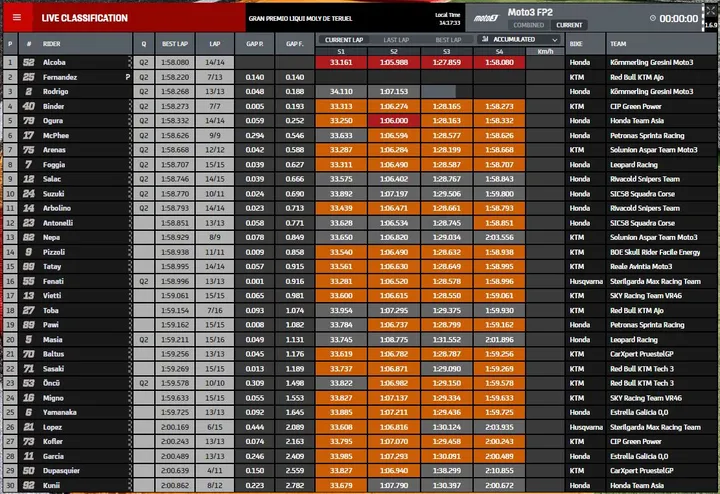Click the GAP P. column header
Screen dimensions: 720x494
(x=254, y=44)
